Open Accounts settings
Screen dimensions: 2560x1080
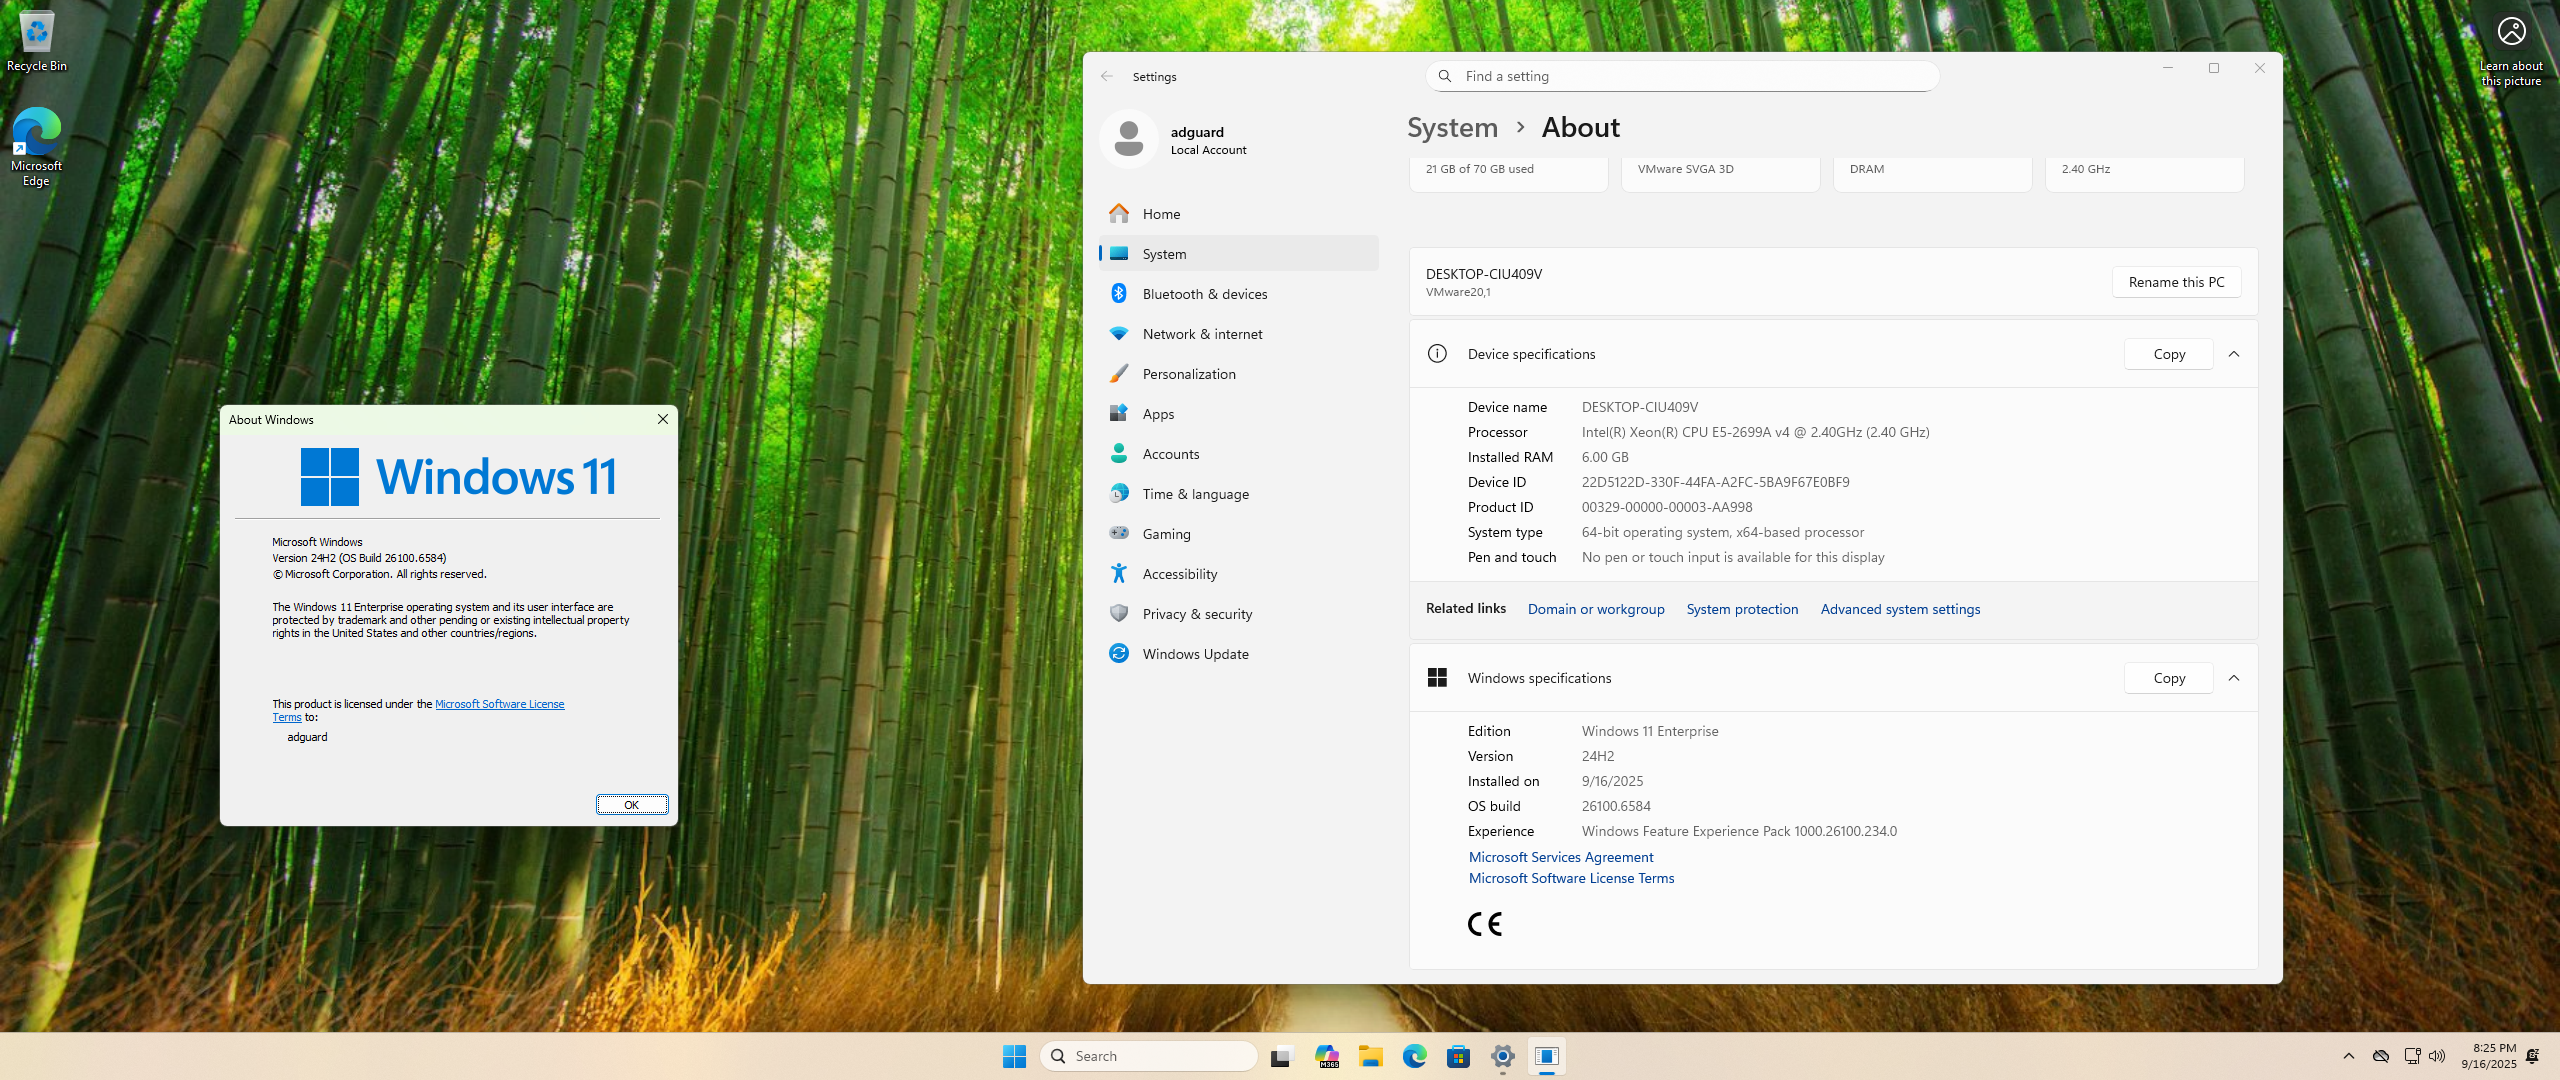[1238, 454]
